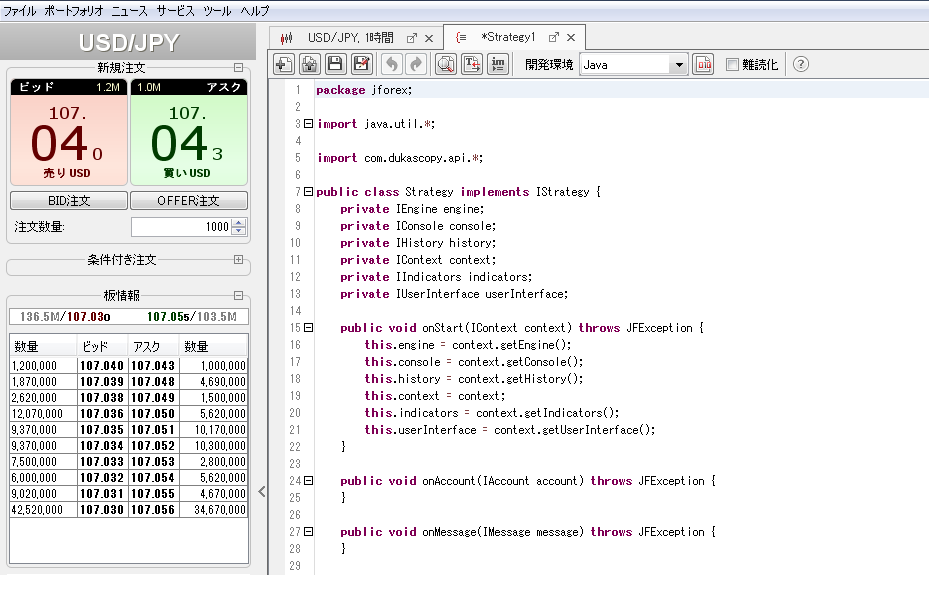Open the find/search tool

(x=446, y=64)
